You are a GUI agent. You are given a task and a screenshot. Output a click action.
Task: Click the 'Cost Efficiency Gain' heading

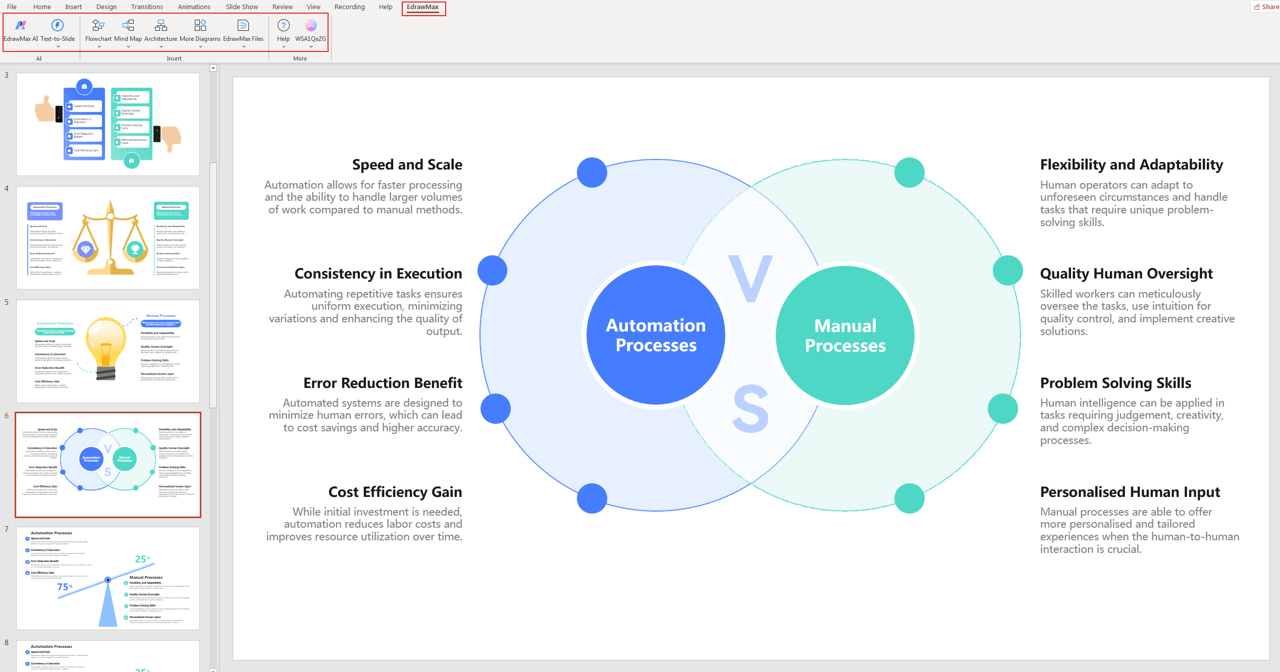395,492
